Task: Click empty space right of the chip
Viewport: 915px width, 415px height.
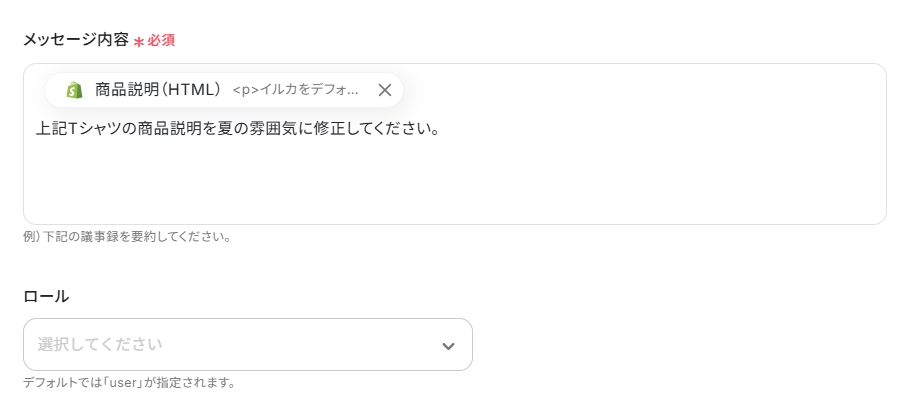Action: pos(640,90)
